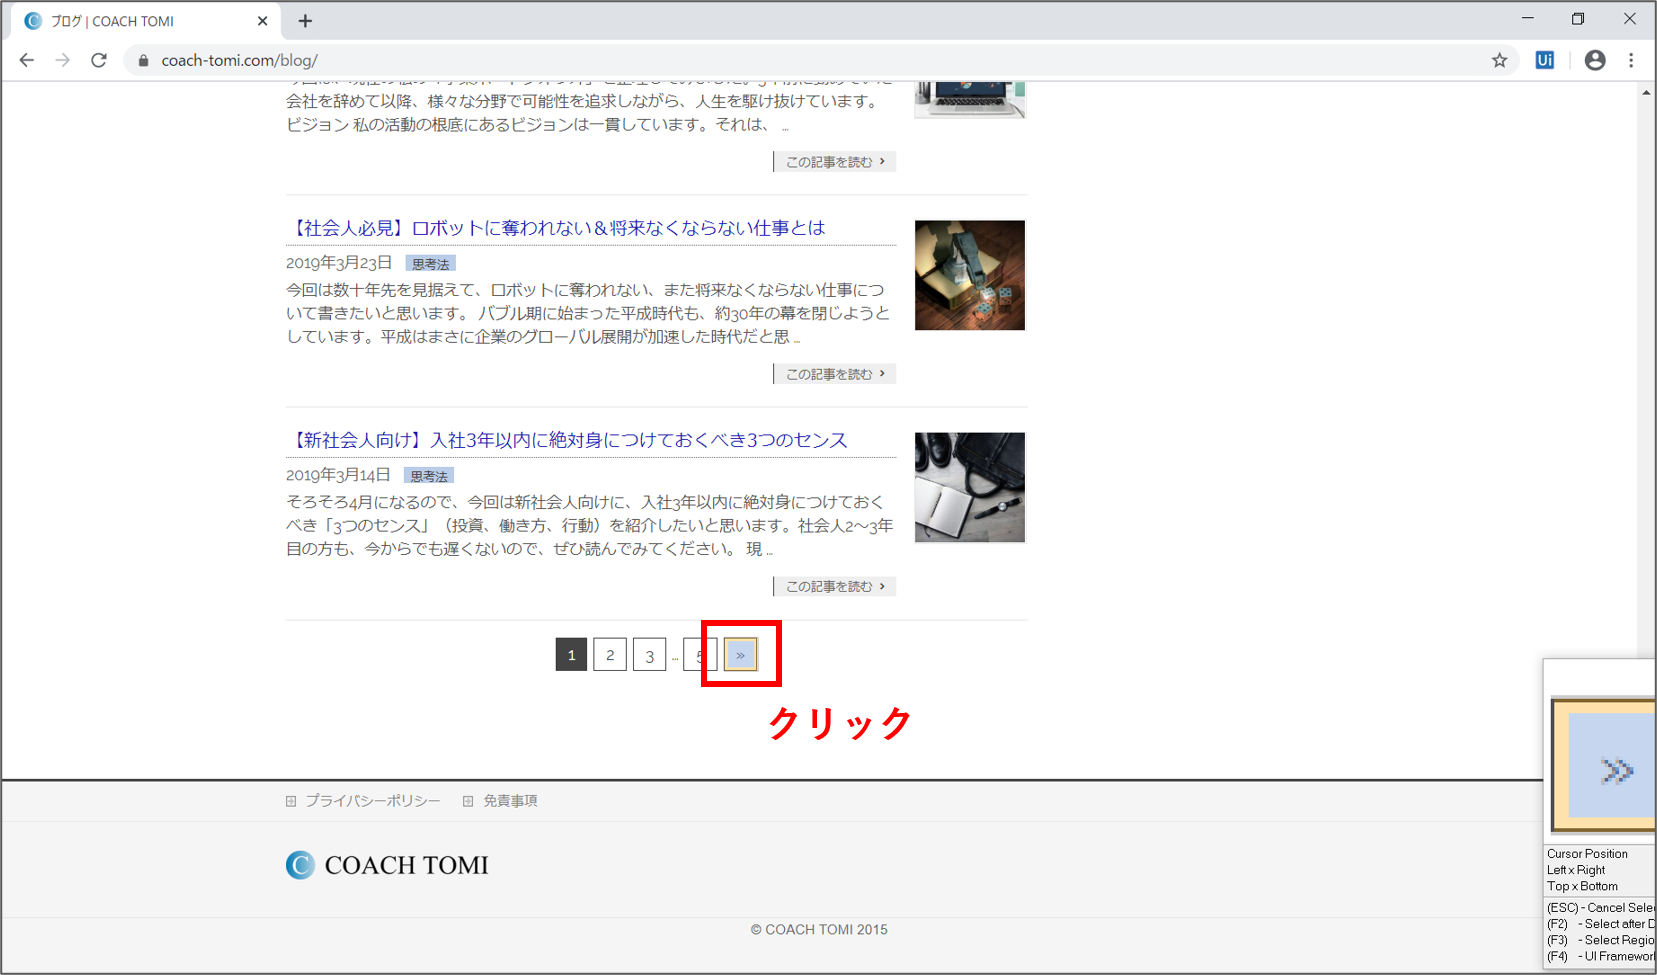
Task: Reload the current blog page
Action: pyautogui.click(x=99, y=60)
